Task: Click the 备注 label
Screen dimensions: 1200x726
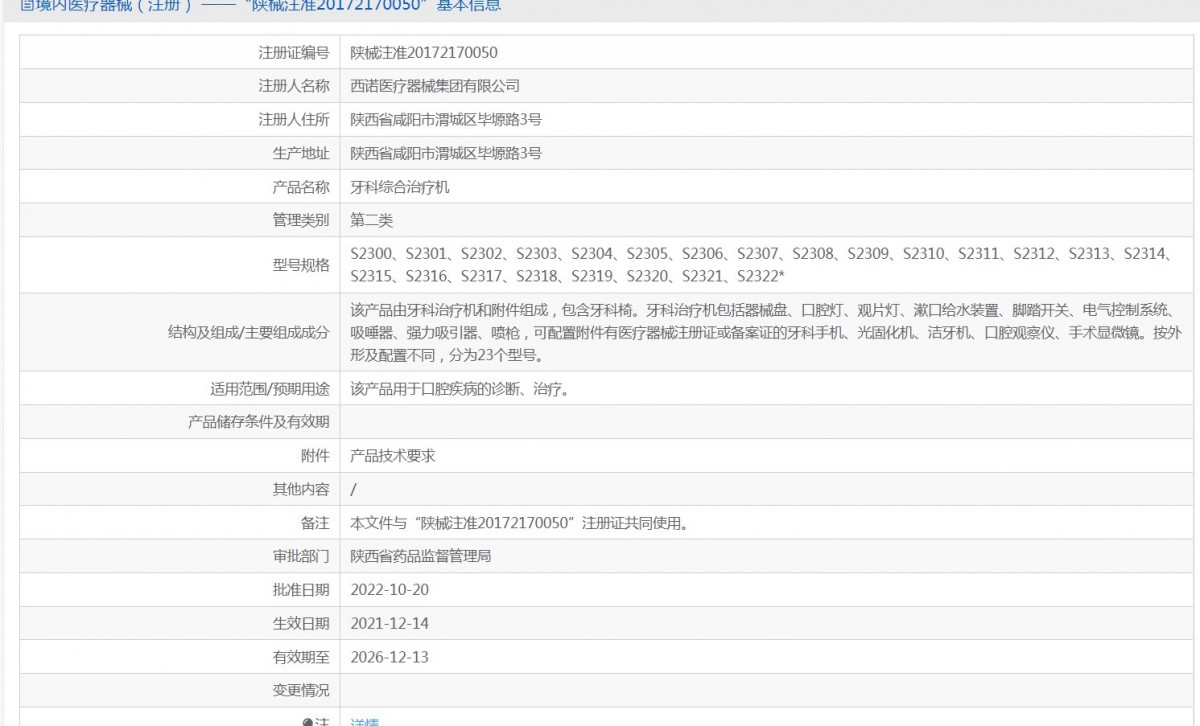Action: (x=314, y=522)
